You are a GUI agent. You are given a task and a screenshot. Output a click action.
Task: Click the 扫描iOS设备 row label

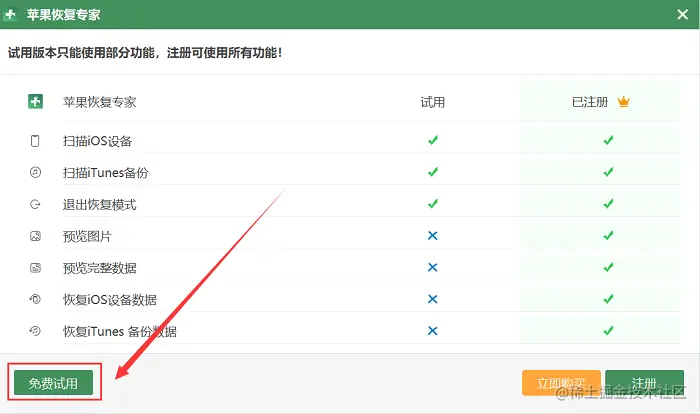(x=97, y=141)
